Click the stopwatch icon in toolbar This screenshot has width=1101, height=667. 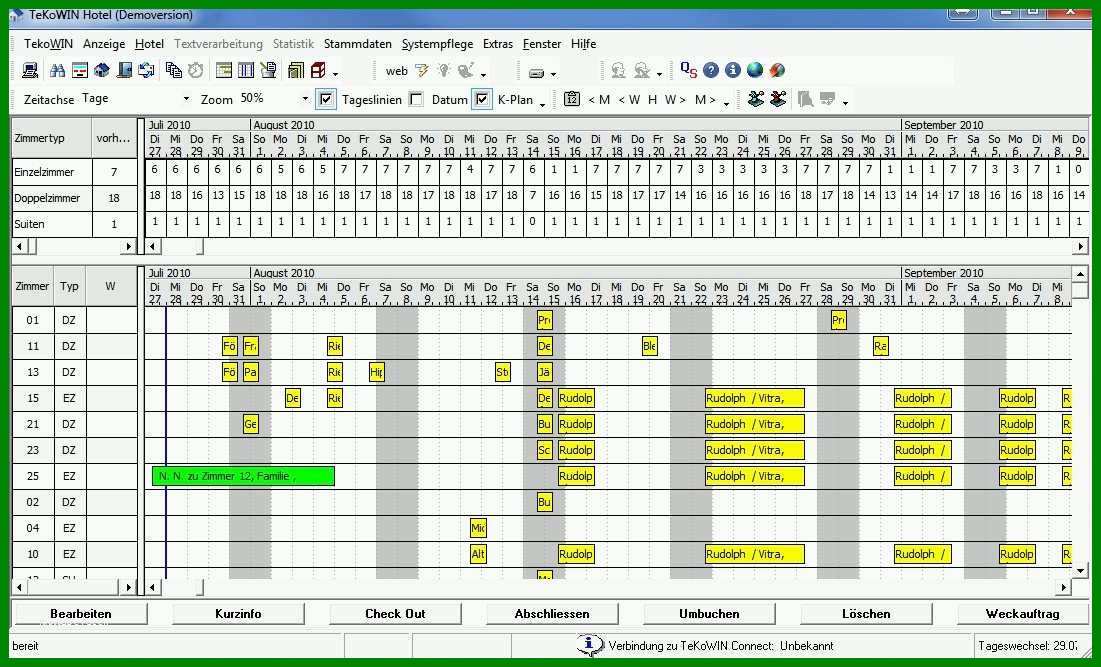[x=195, y=70]
